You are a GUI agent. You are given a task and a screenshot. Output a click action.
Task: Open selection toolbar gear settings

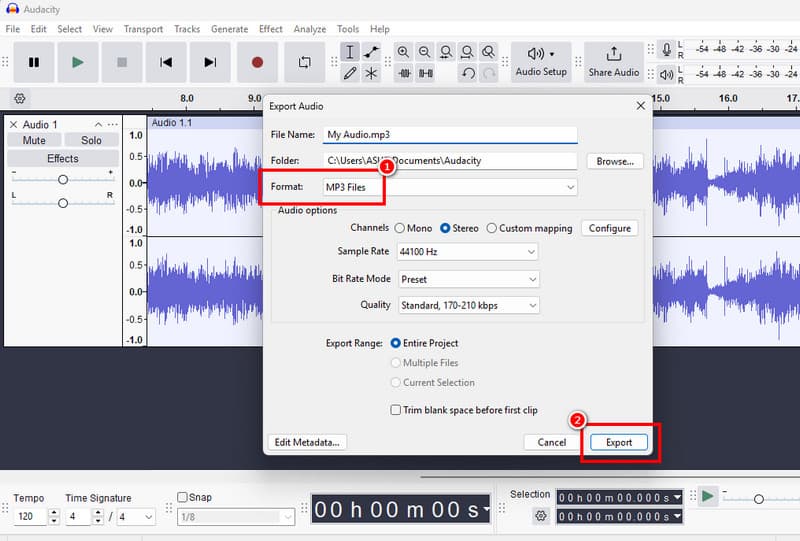pyautogui.click(x=541, y=516)
